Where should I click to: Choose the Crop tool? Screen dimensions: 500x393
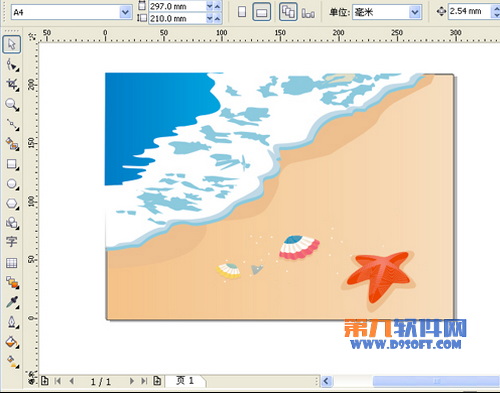point(12,84)
